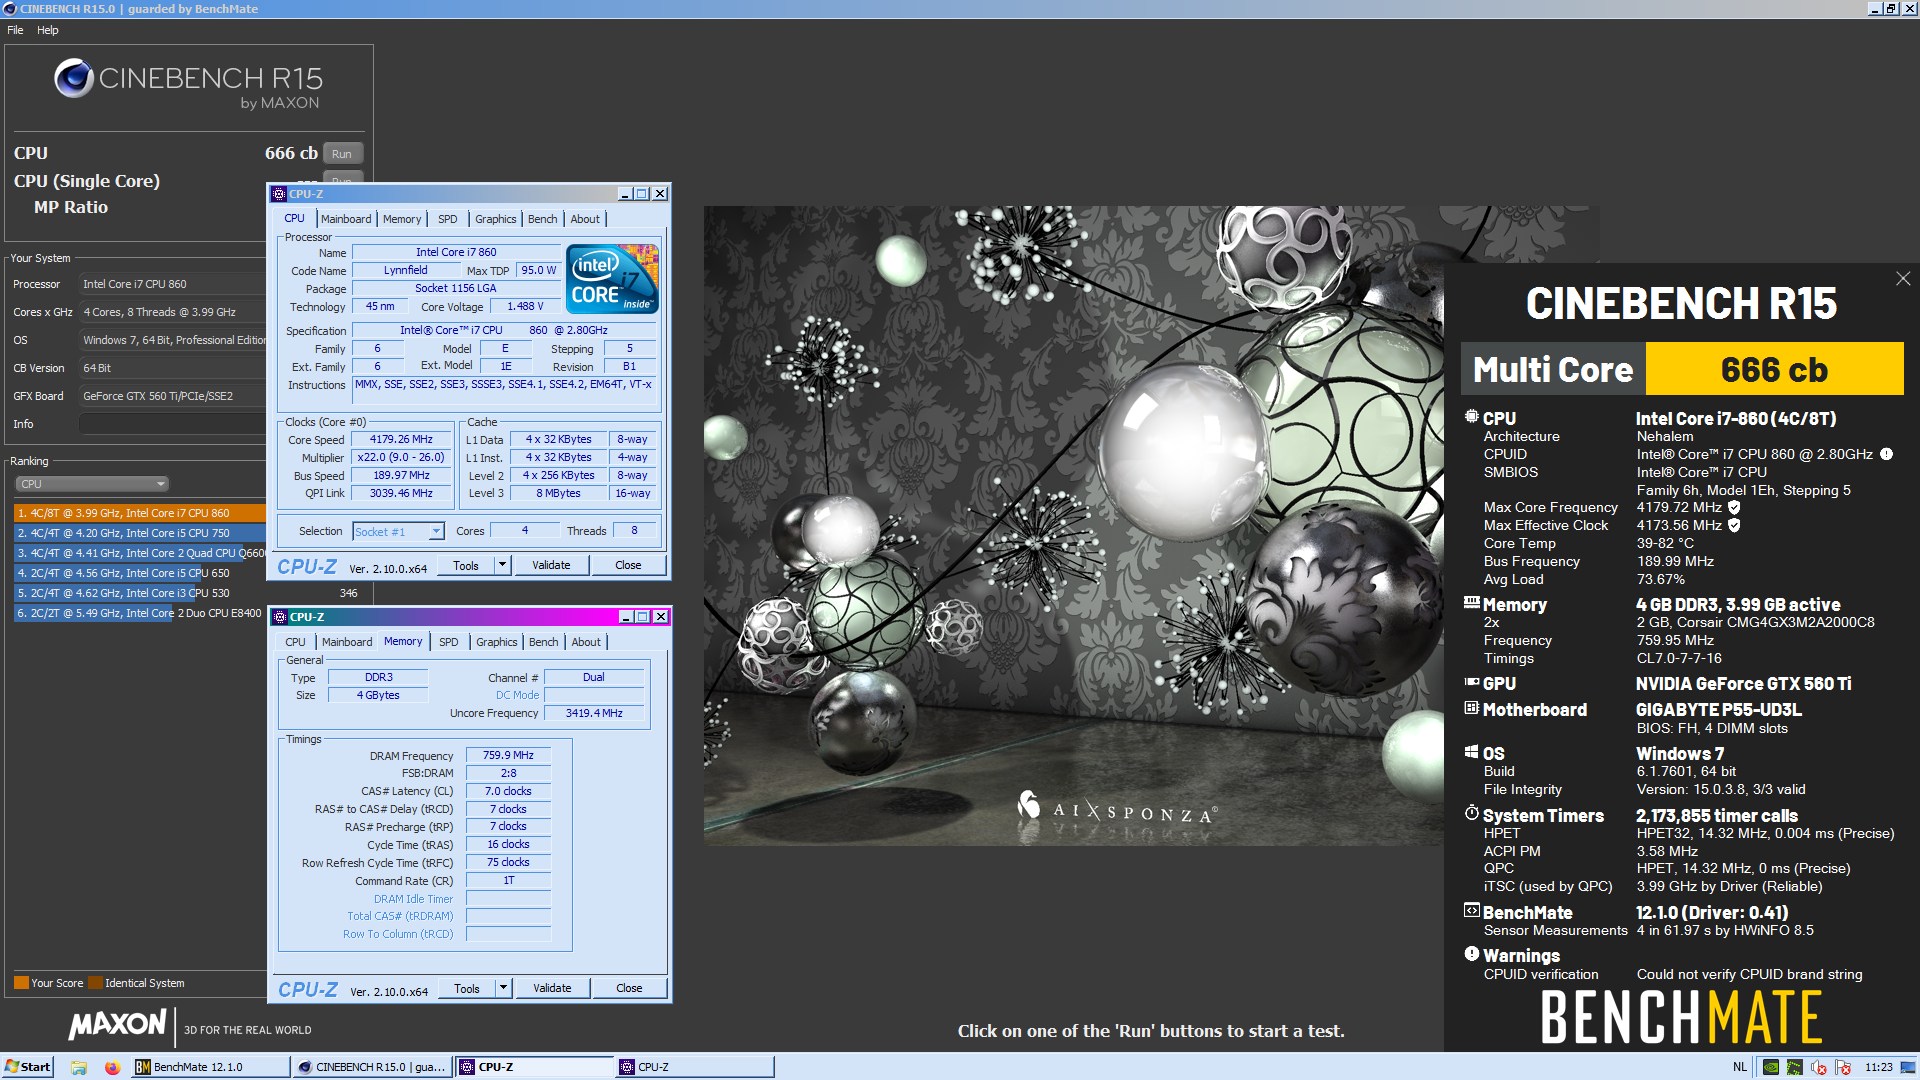Click the Windows Explorer taskbar icon
Screen dimensions: 1920x1080
pos(79,1067)
